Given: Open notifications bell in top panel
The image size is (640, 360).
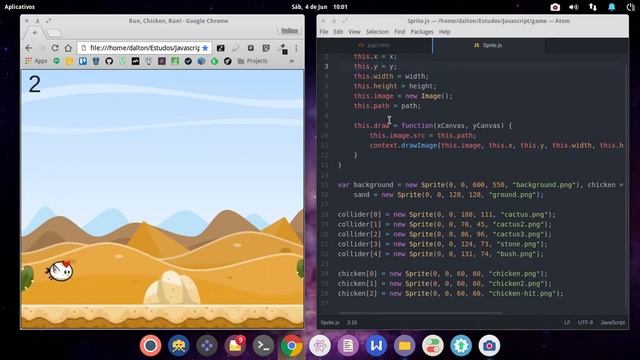Looking at the screenshot, I should 611,7.
